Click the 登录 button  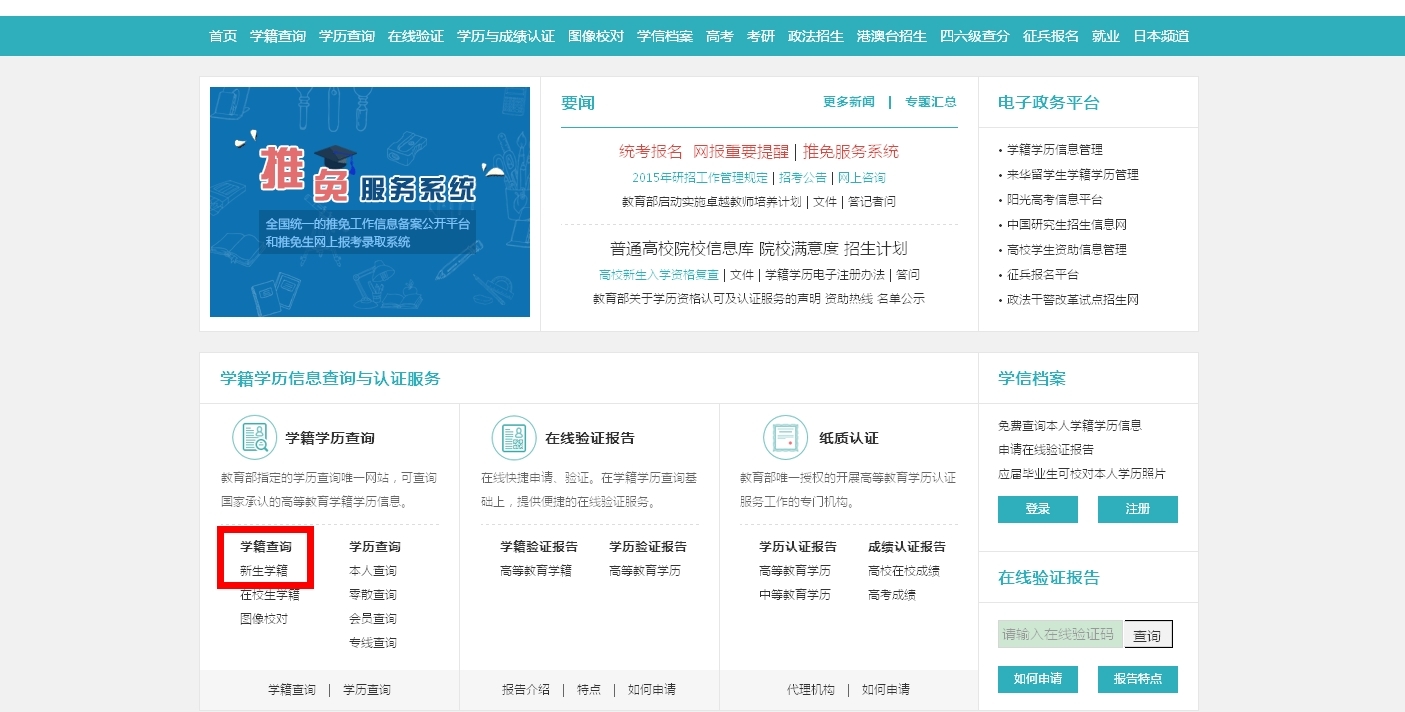pyautogui.click(x=1037, y=509)
